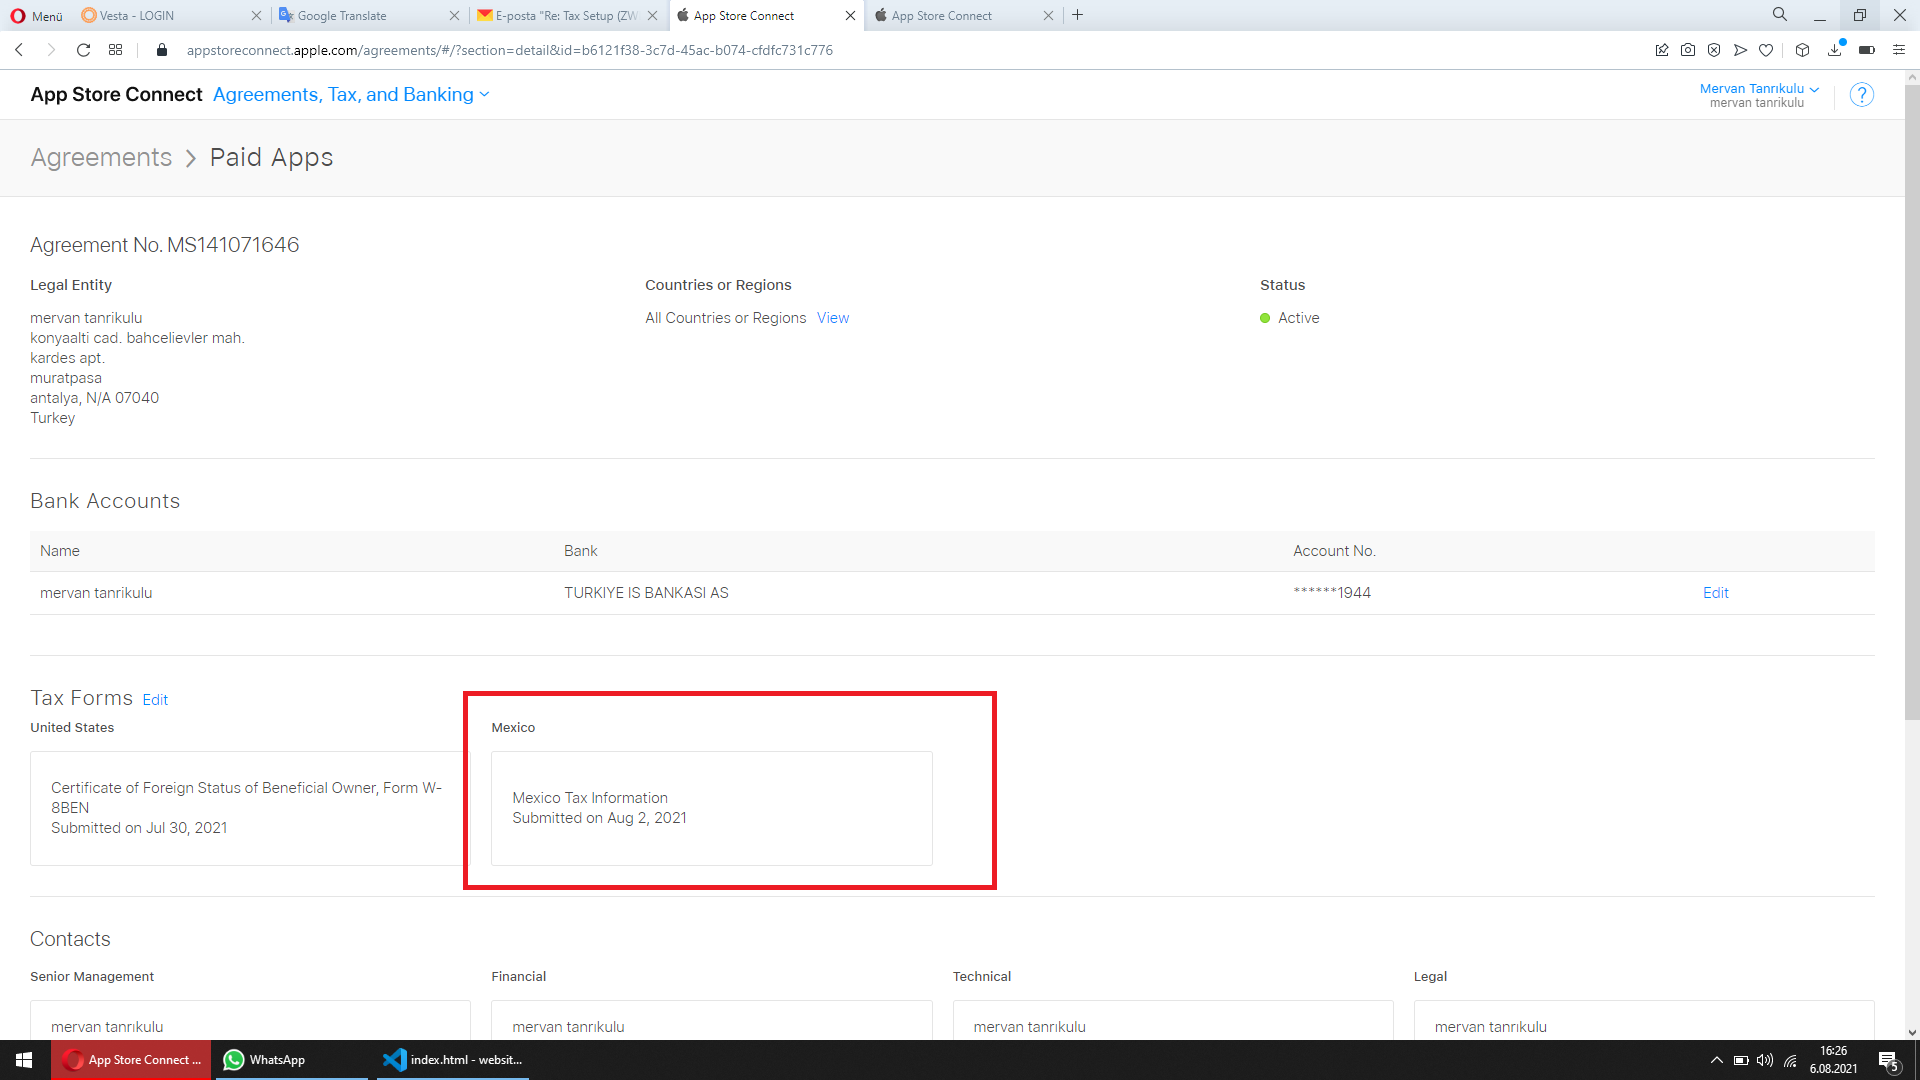
Task: Click the snapshot camera icon
Action: point(1688,50)
